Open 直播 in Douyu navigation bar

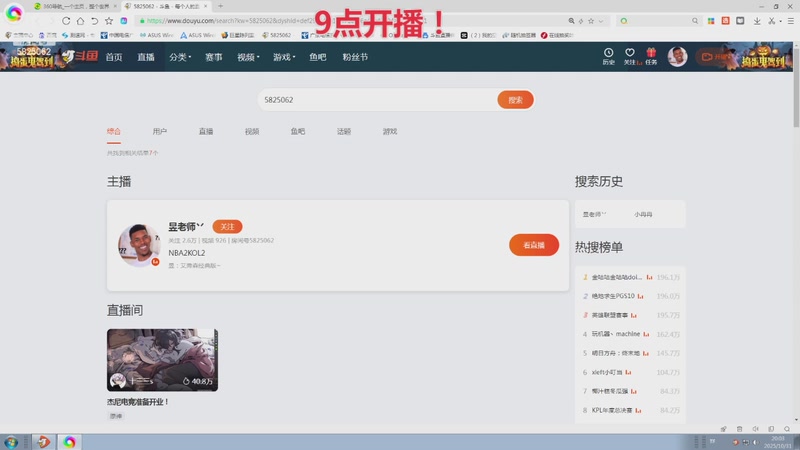pos(146,57)
